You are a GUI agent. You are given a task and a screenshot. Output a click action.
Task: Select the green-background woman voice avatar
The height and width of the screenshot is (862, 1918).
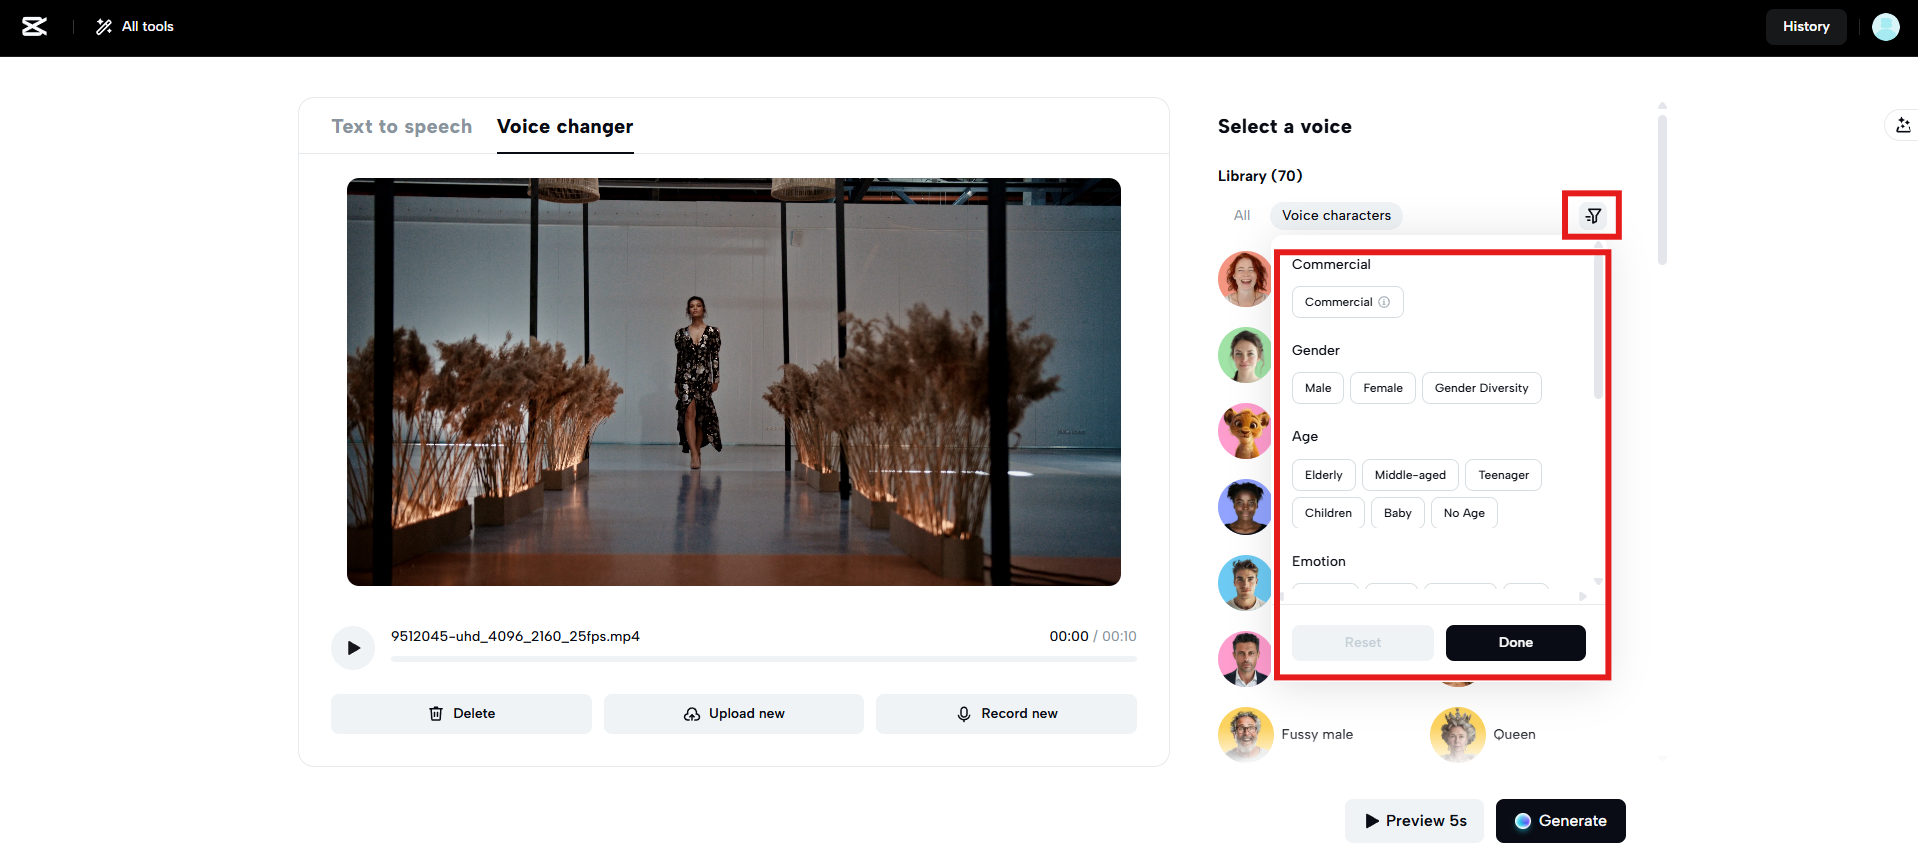coord(1244,355)
